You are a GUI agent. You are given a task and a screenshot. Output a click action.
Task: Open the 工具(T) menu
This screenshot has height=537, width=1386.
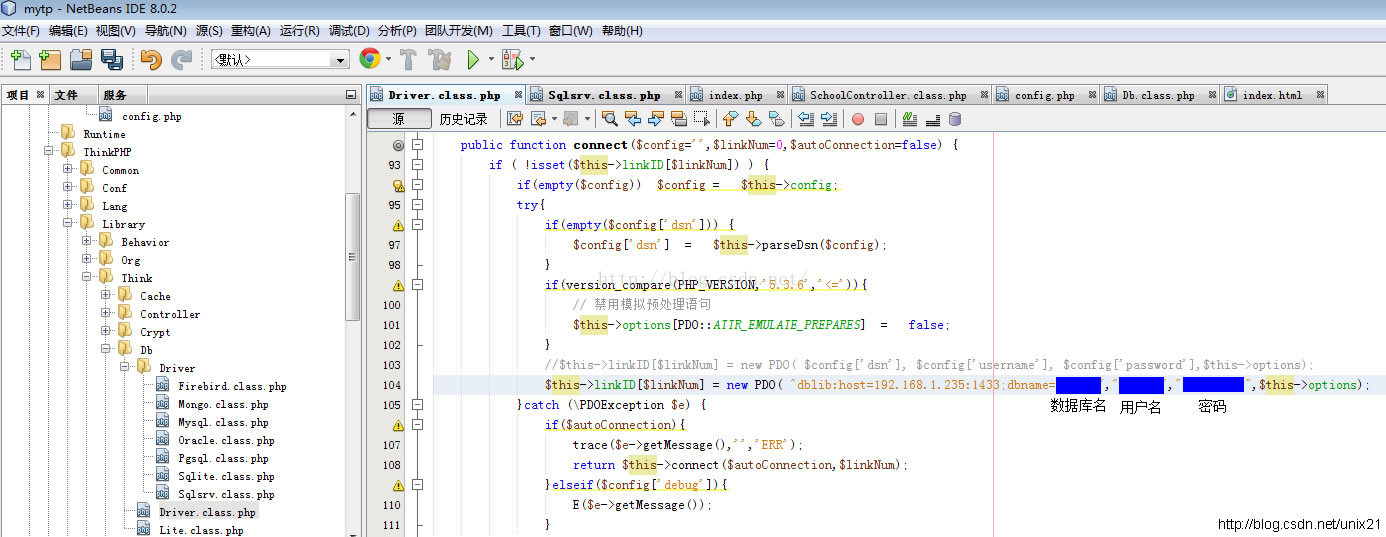point(521,31)
